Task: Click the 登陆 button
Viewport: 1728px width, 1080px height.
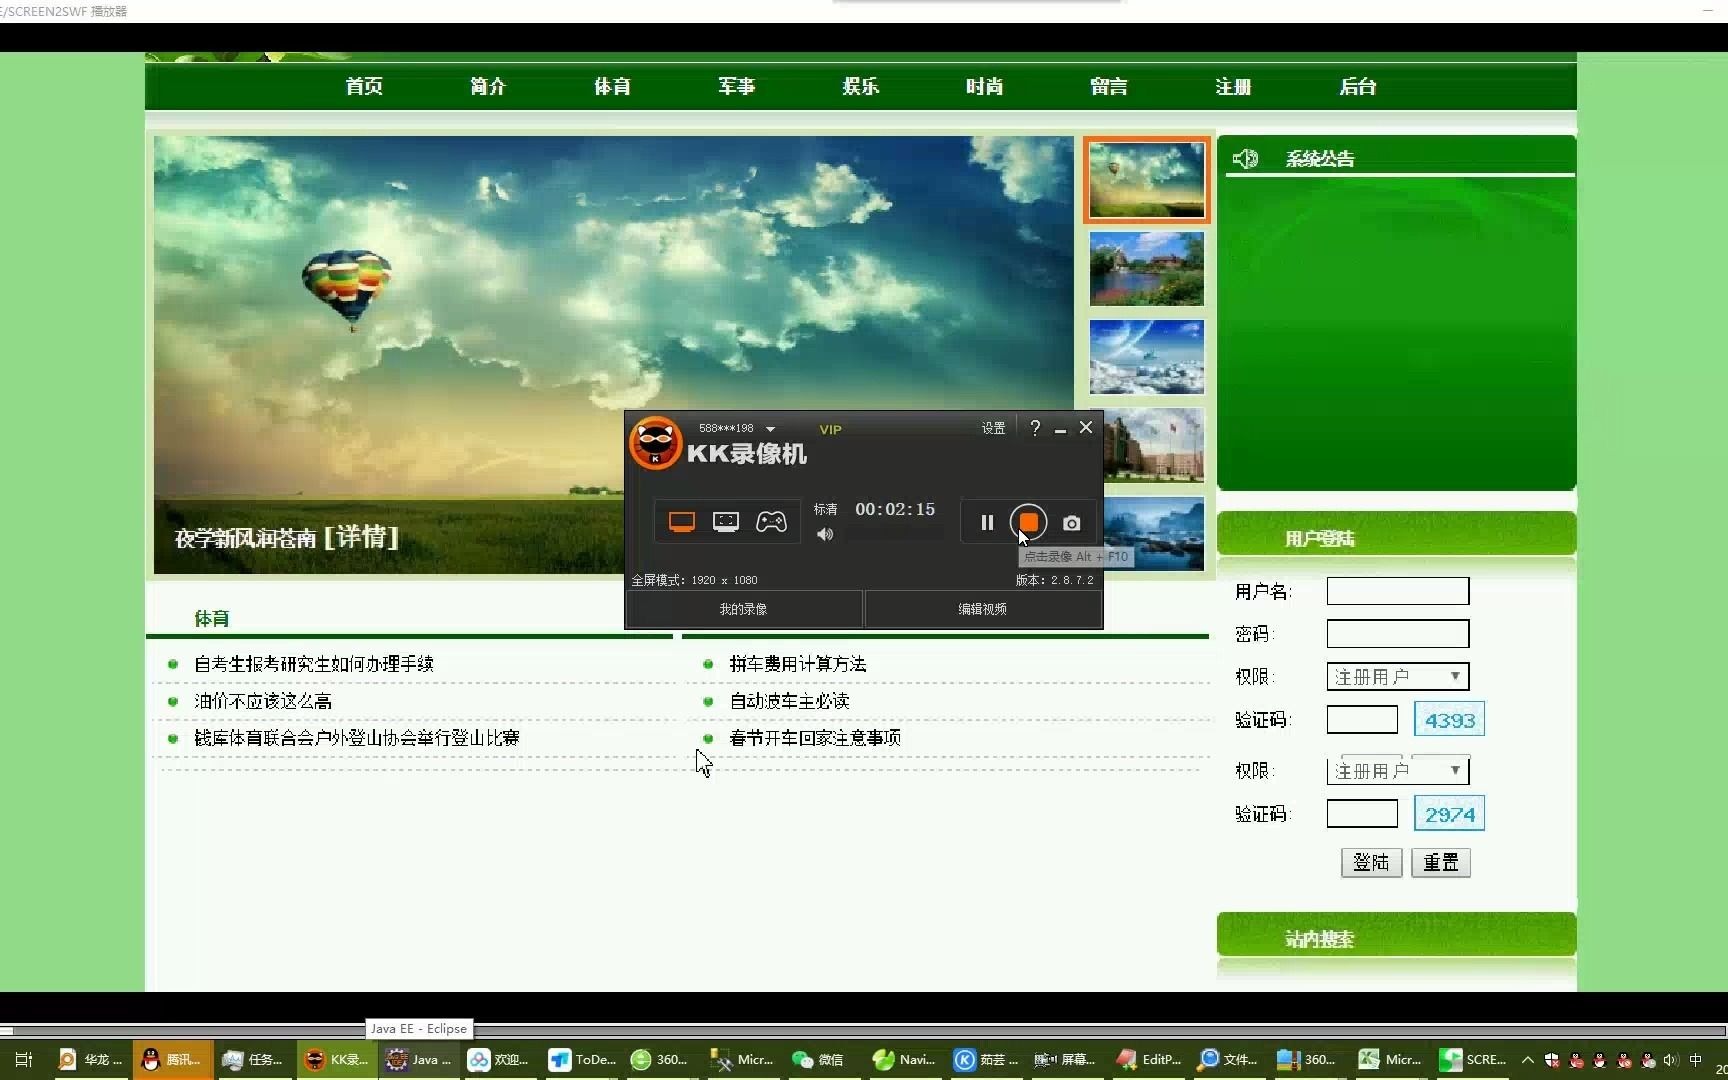Action: click(x=1371, y=863)
